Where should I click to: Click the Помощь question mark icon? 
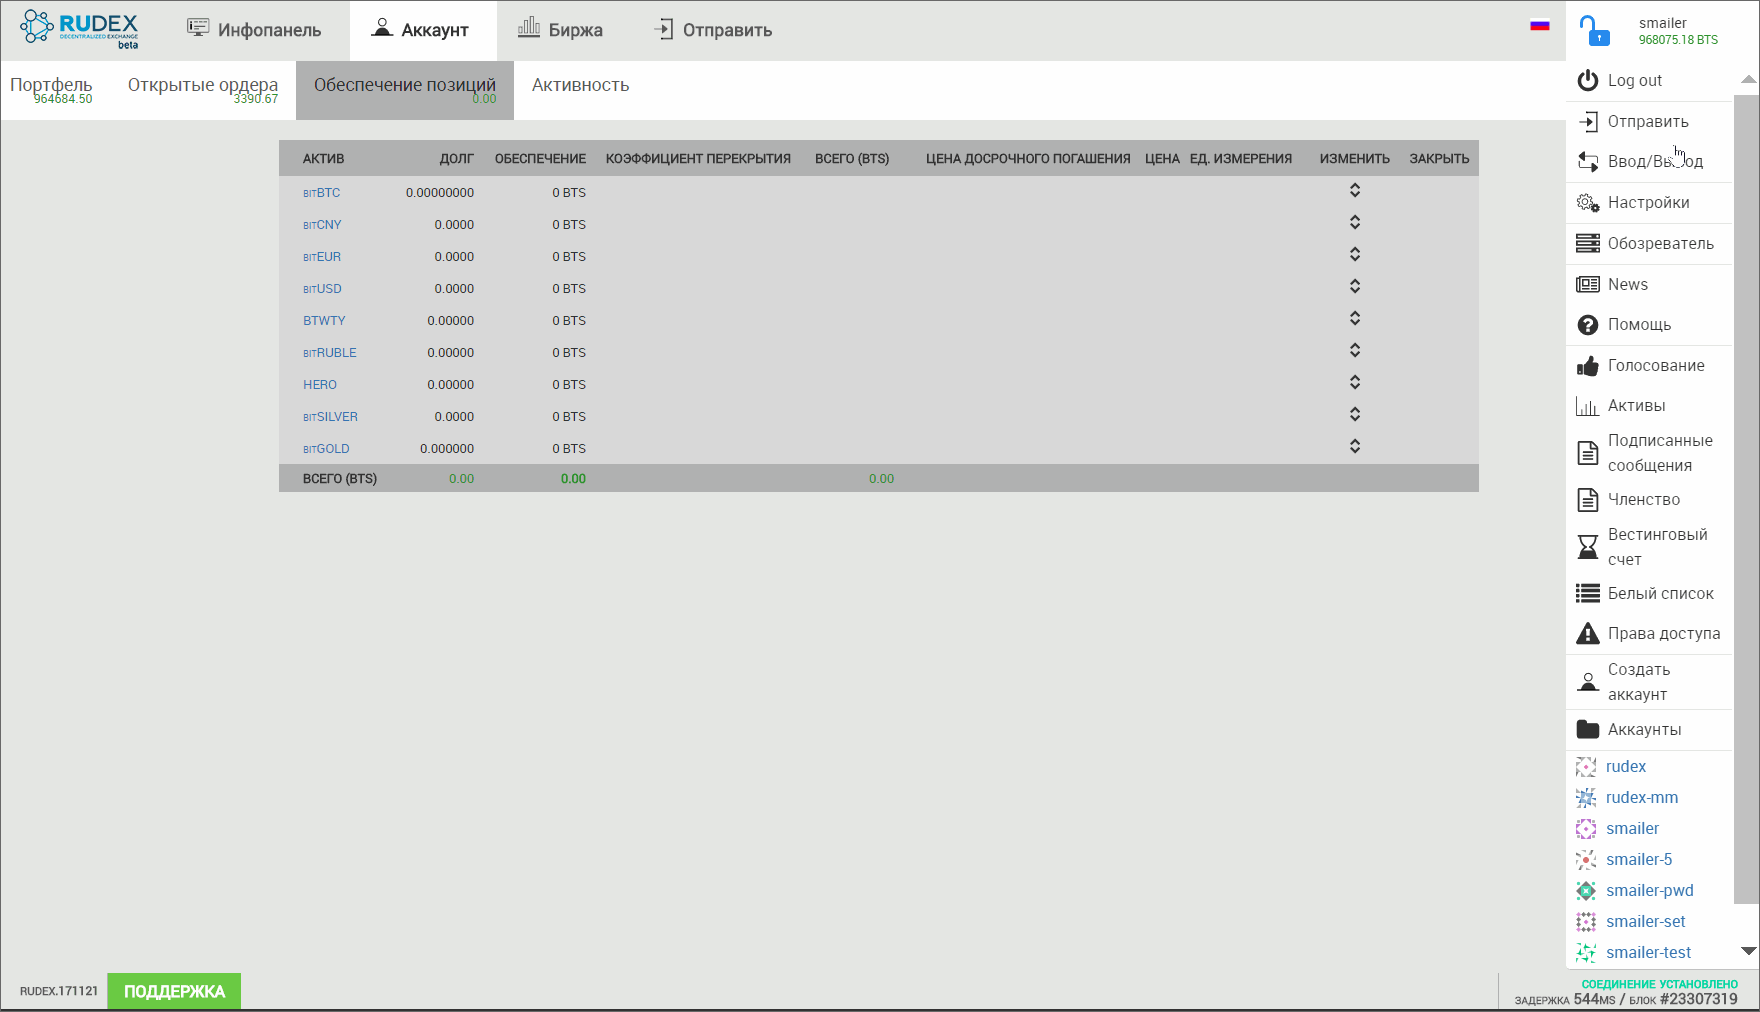click(x=1588, y=325)
